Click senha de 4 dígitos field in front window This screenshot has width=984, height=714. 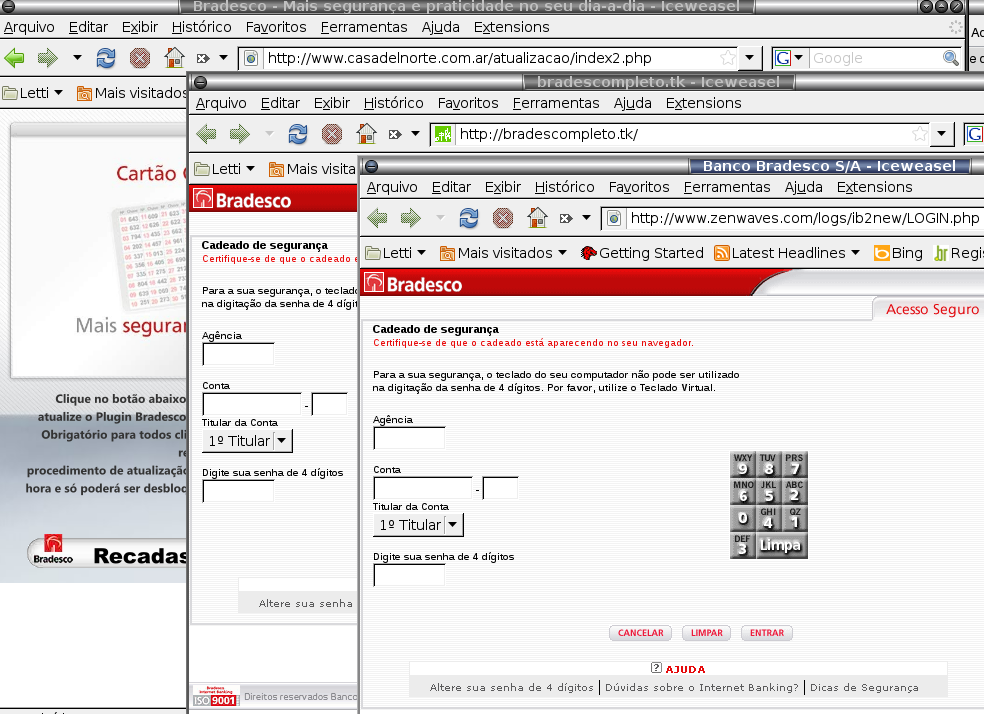409,575
